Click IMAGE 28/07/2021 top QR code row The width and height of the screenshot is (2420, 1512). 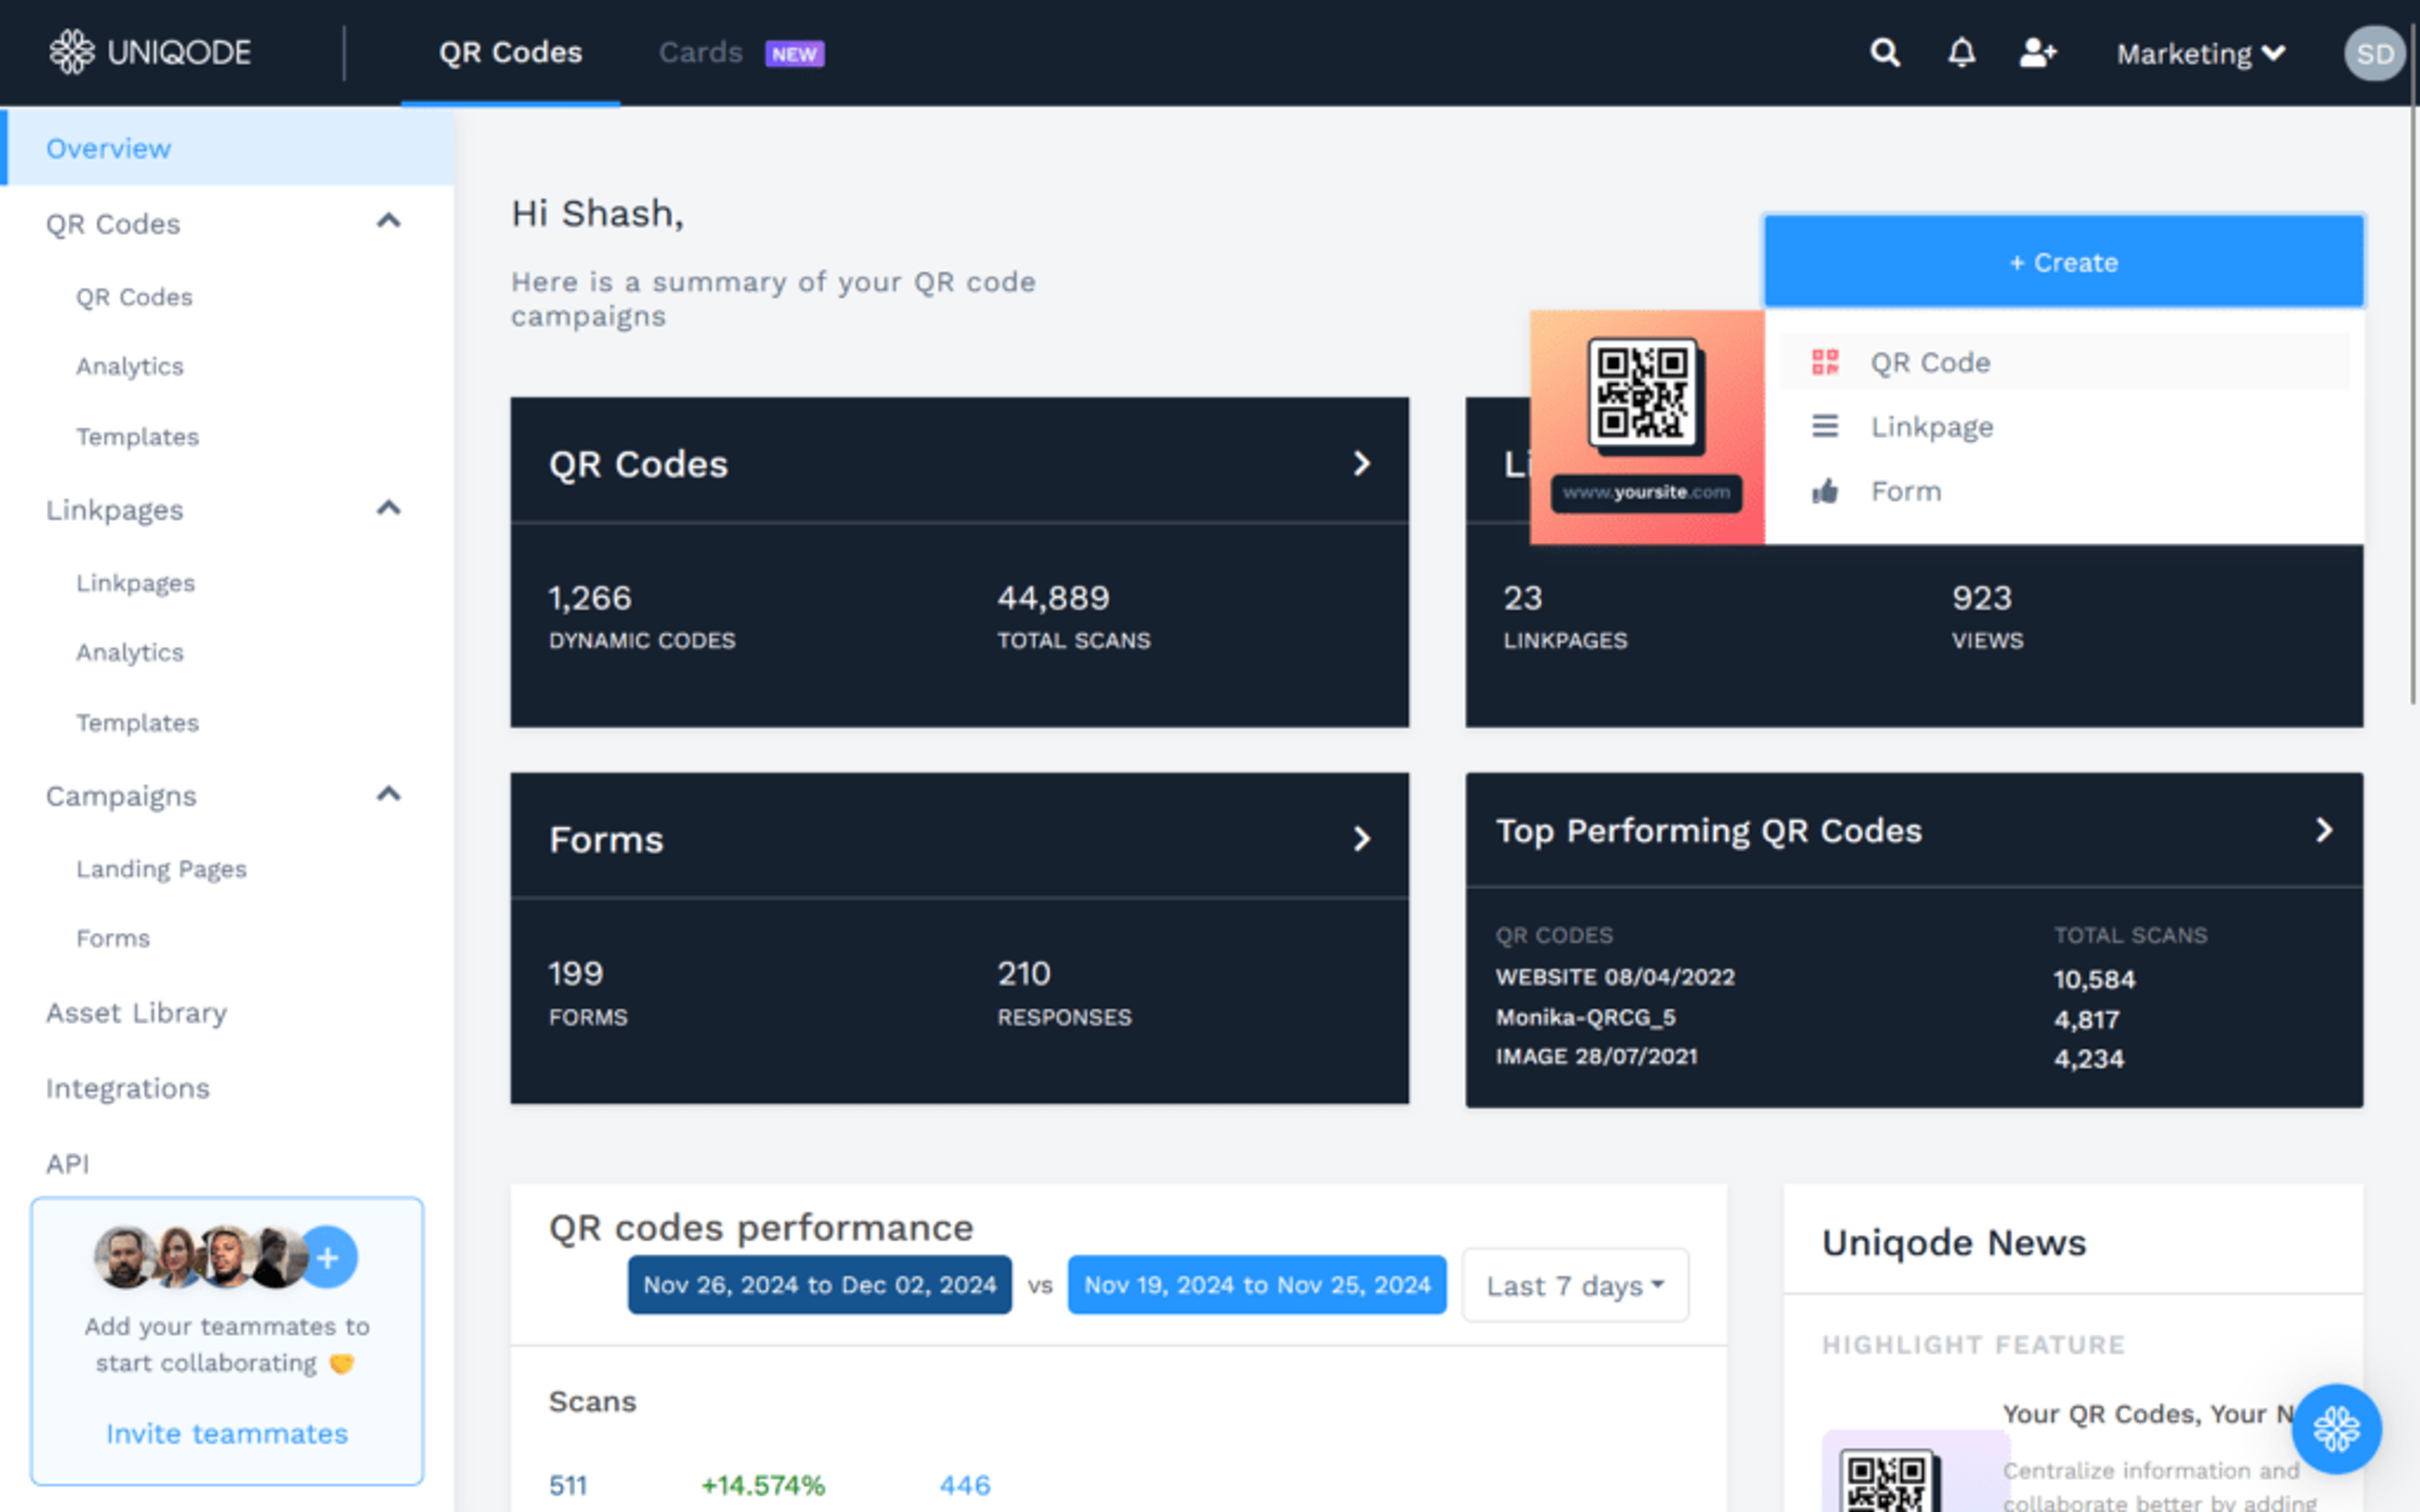[x=1596, y=1056]
